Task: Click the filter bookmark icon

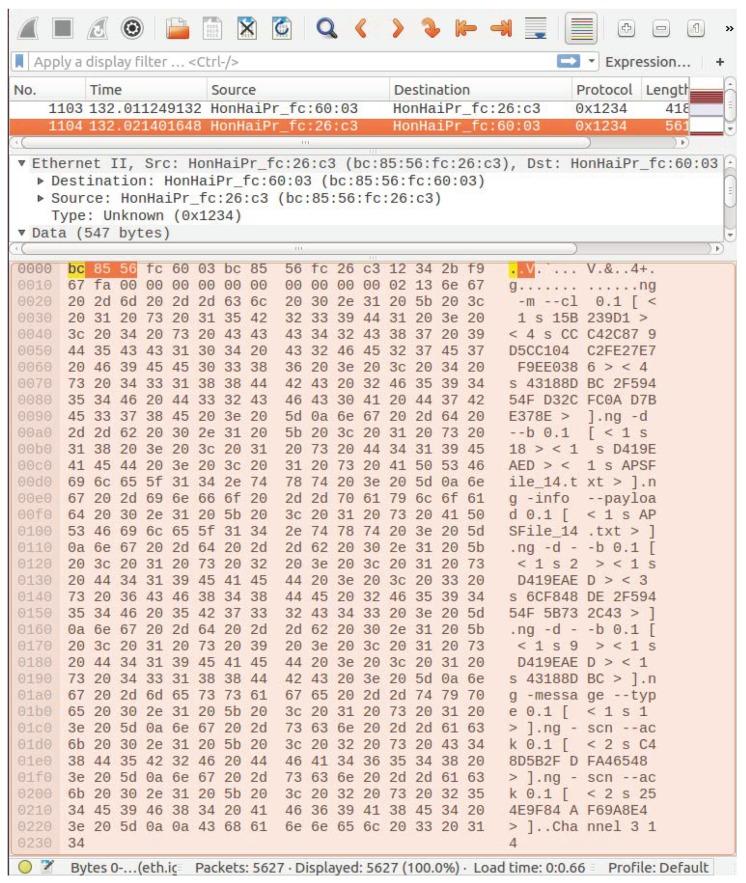Action: 20,61
